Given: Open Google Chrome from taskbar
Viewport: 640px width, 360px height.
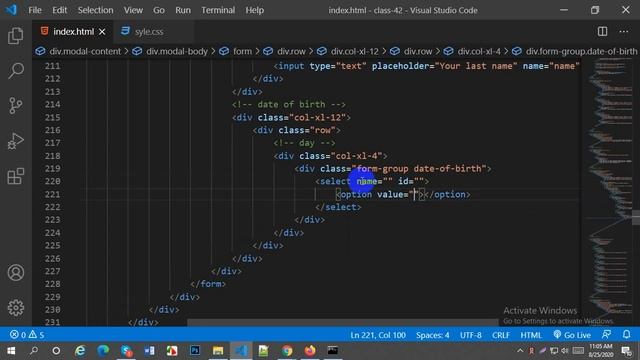Looking at the screenshot, I should 287,351.
